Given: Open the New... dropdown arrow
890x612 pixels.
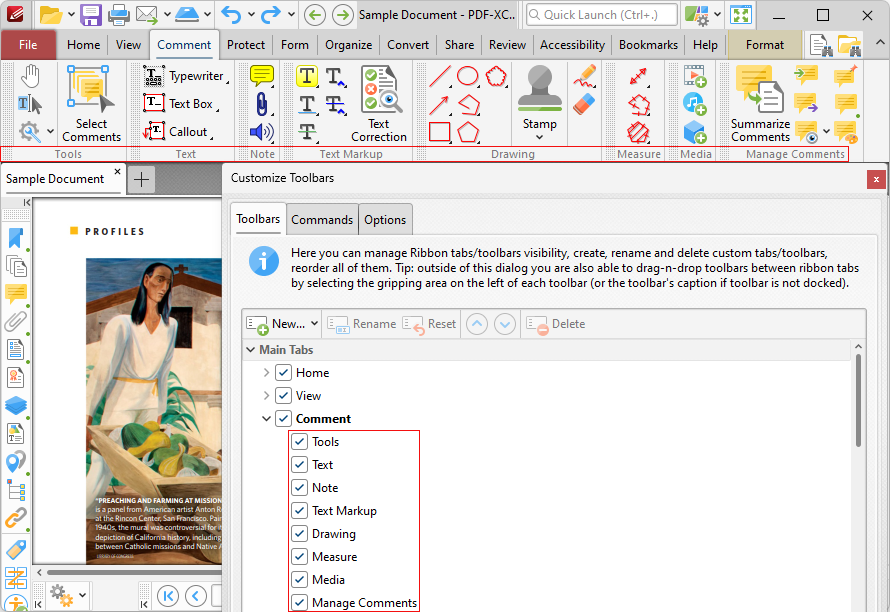Looking at the screenshot, I should 314,324.
